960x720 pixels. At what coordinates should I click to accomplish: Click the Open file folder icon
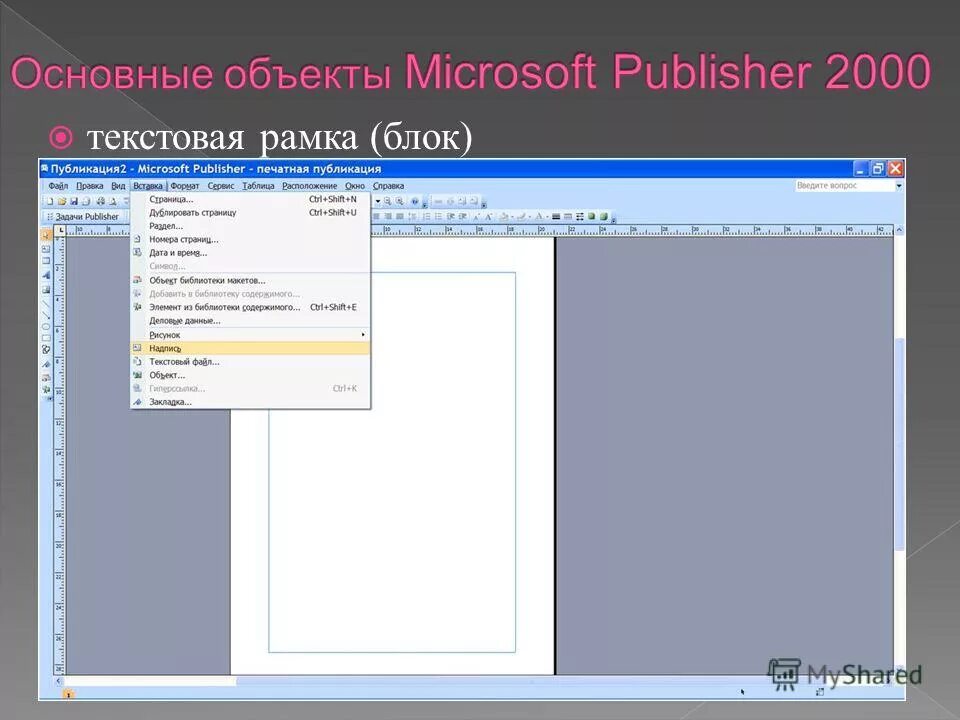point(61,201)
